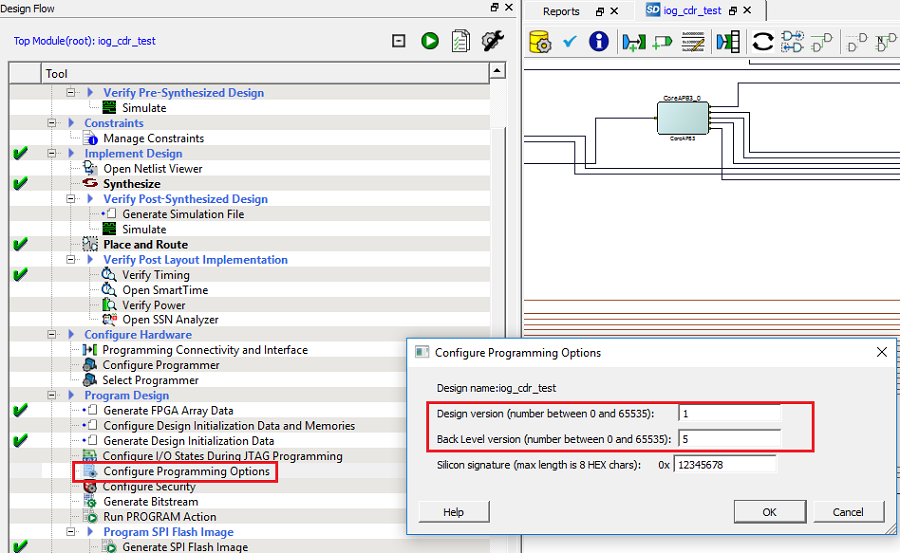Collapse the Configure Hardware tree node

coord(52,335)
